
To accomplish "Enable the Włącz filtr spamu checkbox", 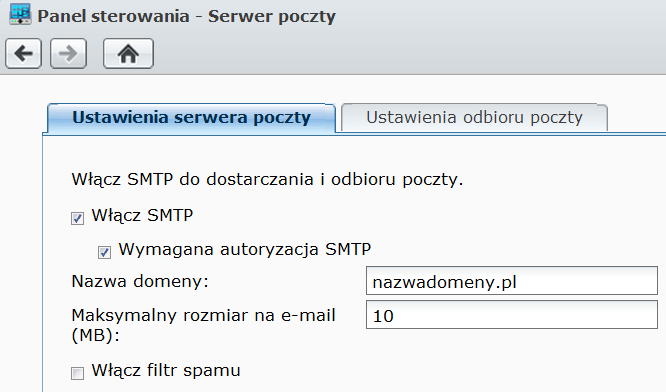I will pos(77,373).
